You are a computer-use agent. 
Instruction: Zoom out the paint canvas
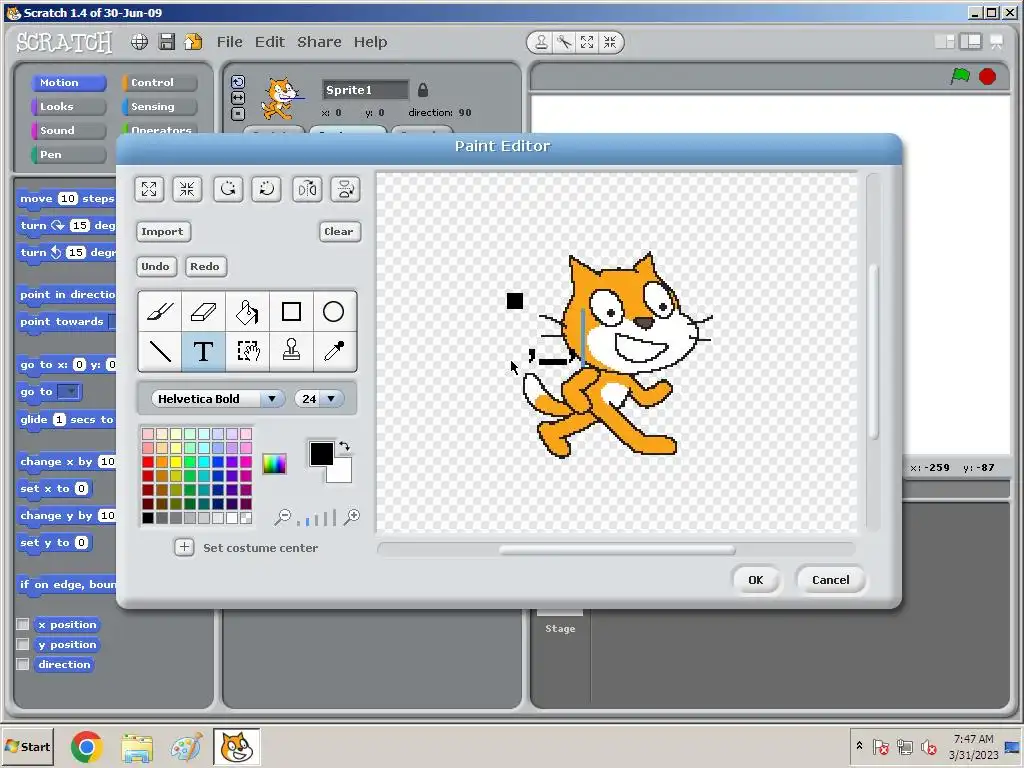click(x=282, y=517)
